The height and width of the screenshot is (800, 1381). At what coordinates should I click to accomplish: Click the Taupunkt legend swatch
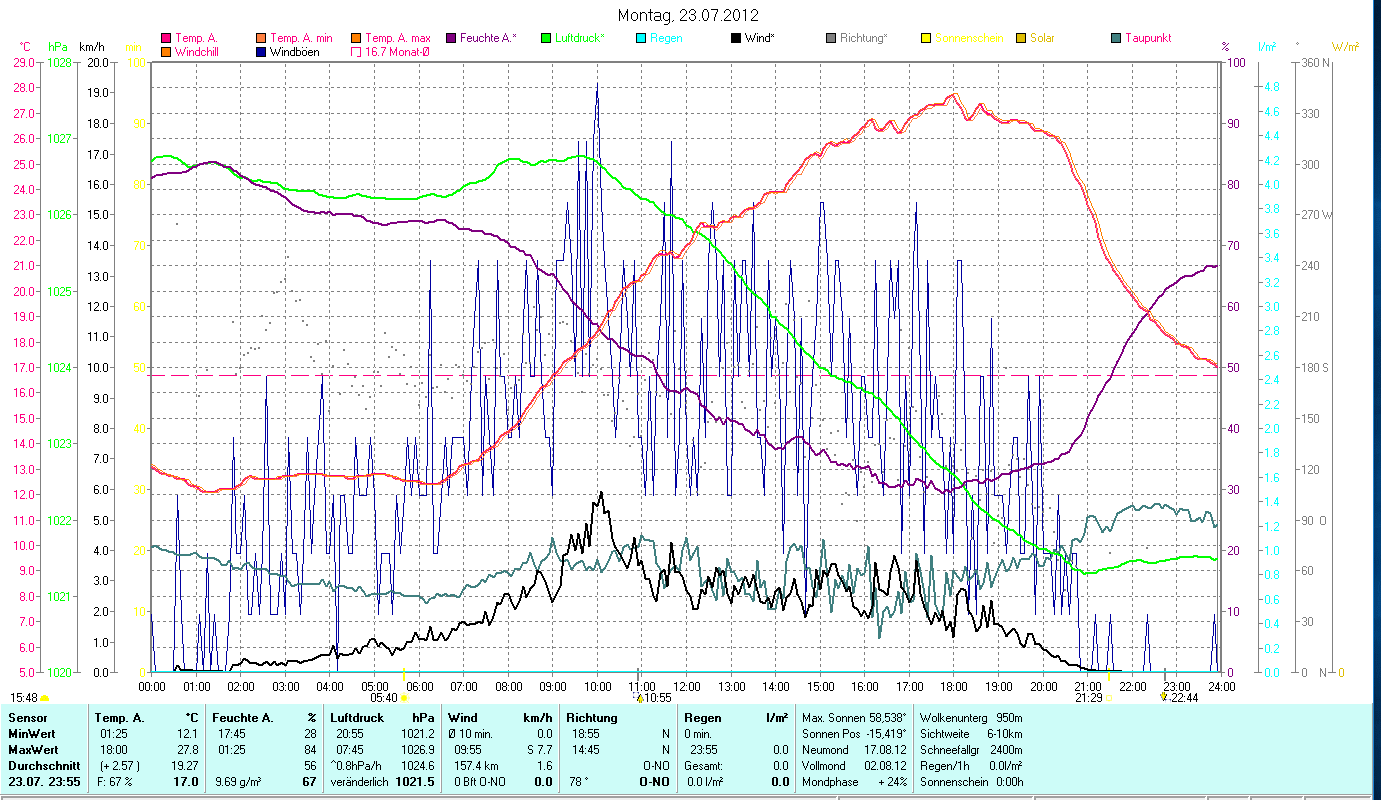(1116, 38)
